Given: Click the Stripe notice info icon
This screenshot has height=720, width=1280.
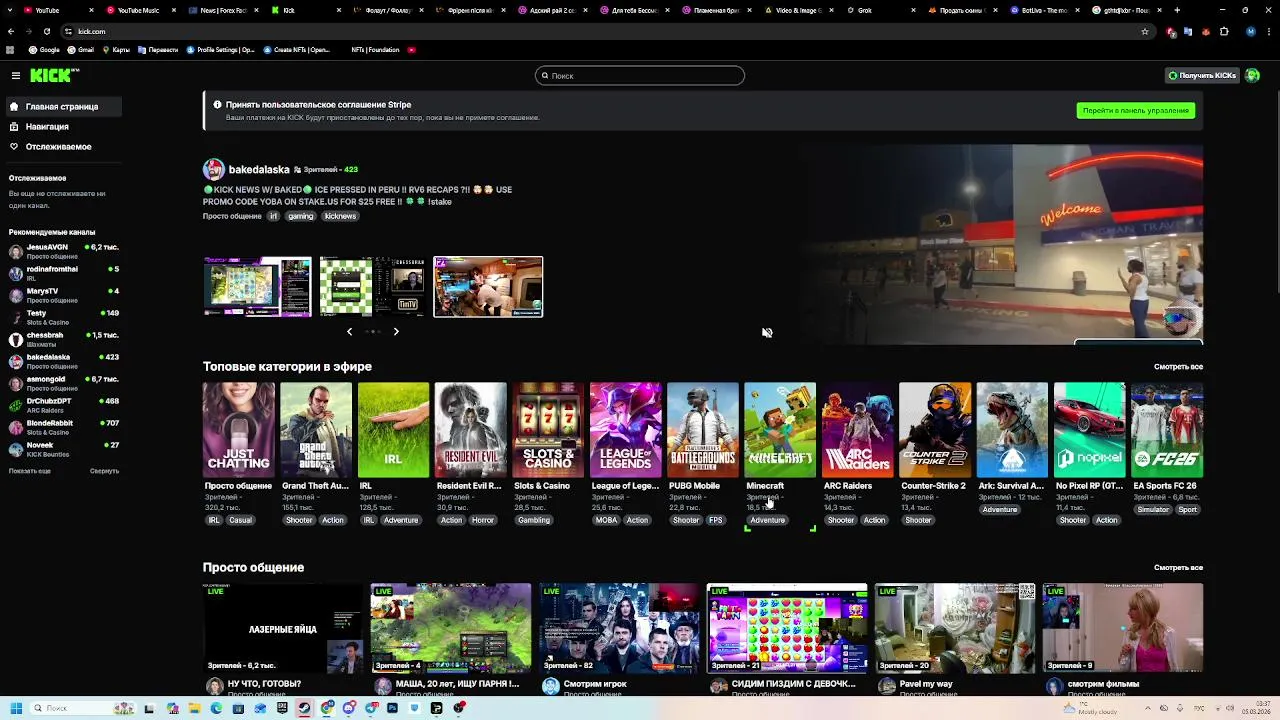Looking at the screenshot, I should pyautogui.click(x=217, y=104).
